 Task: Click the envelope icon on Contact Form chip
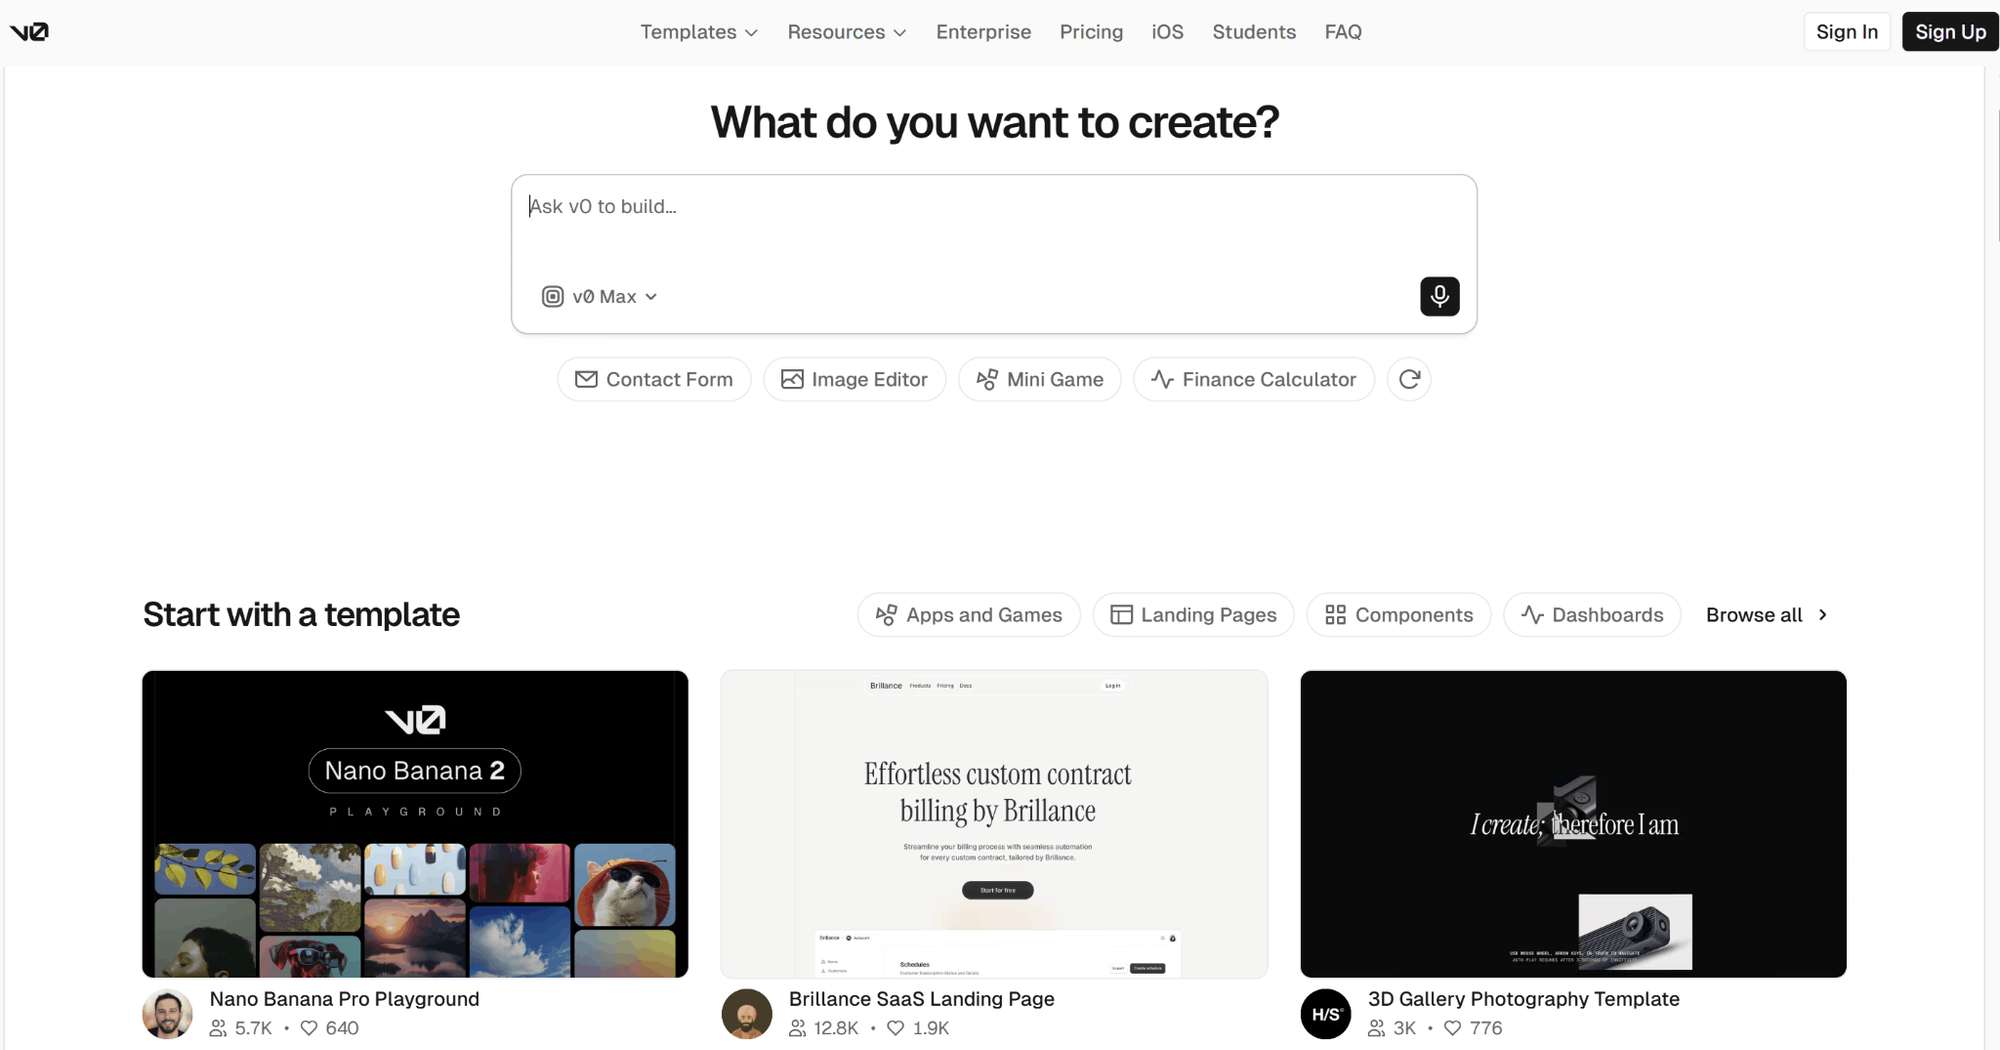586,379
